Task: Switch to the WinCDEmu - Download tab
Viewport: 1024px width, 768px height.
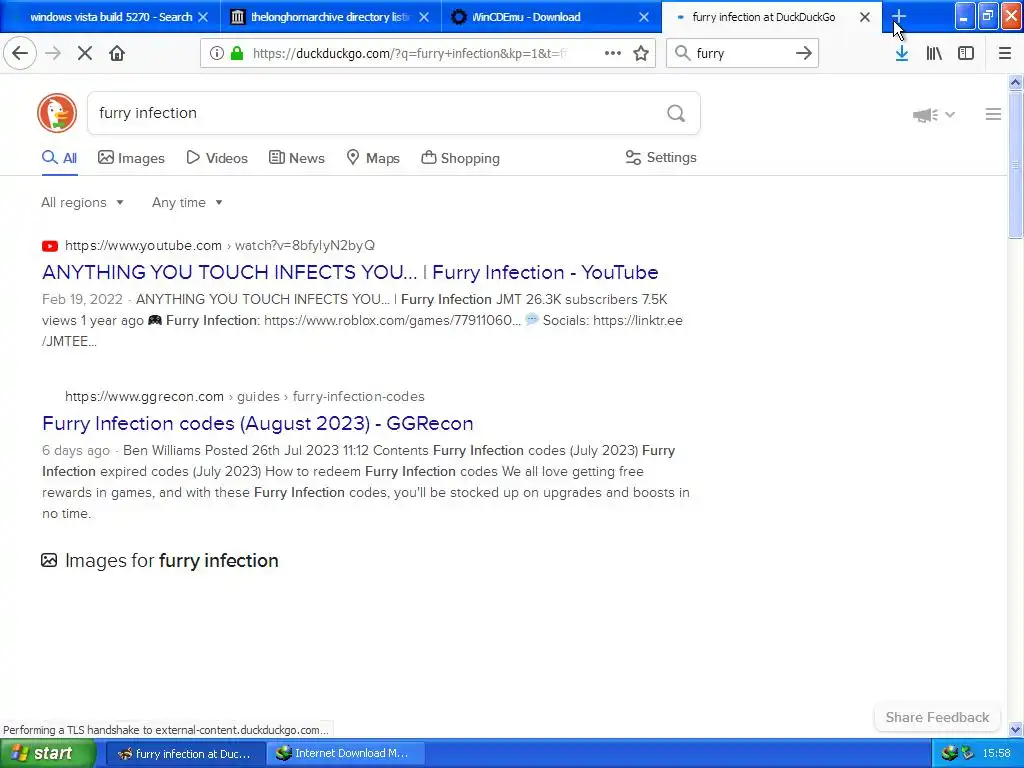Action: (x=551, y=17)
